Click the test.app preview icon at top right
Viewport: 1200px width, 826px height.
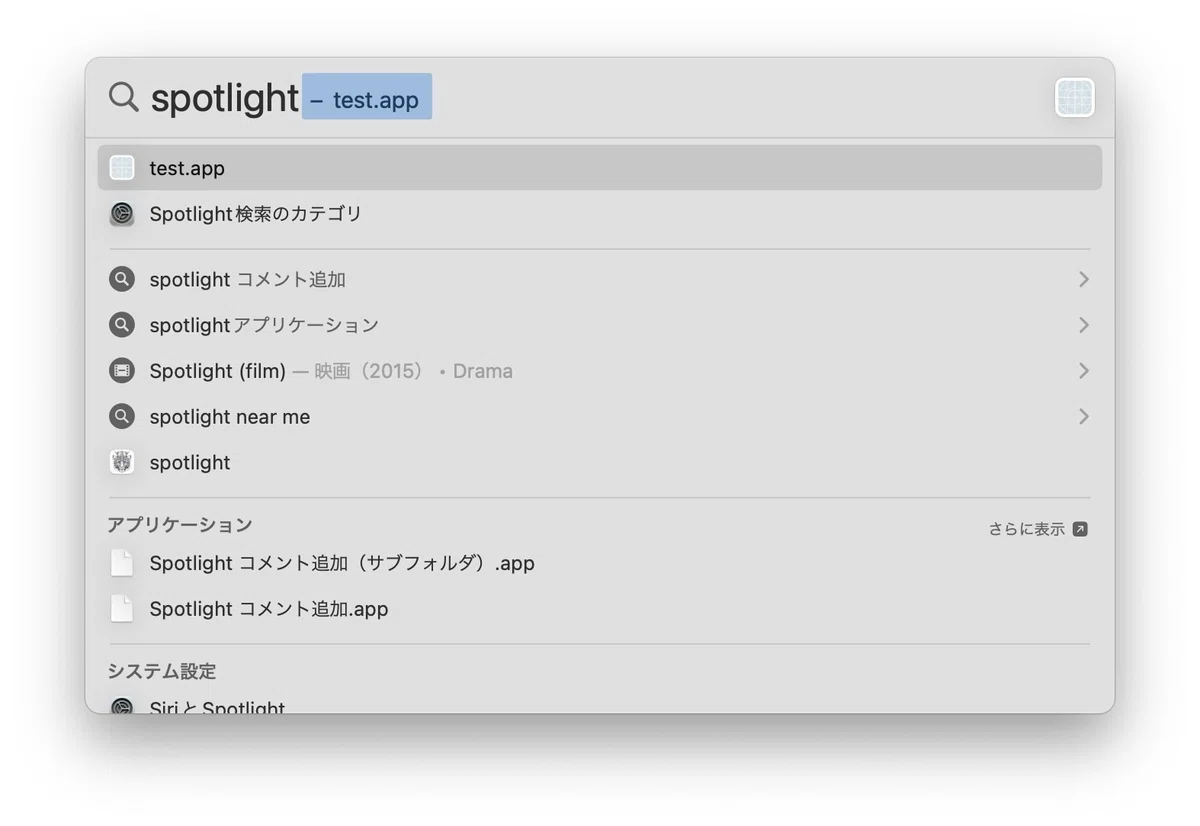point(1075,98)
